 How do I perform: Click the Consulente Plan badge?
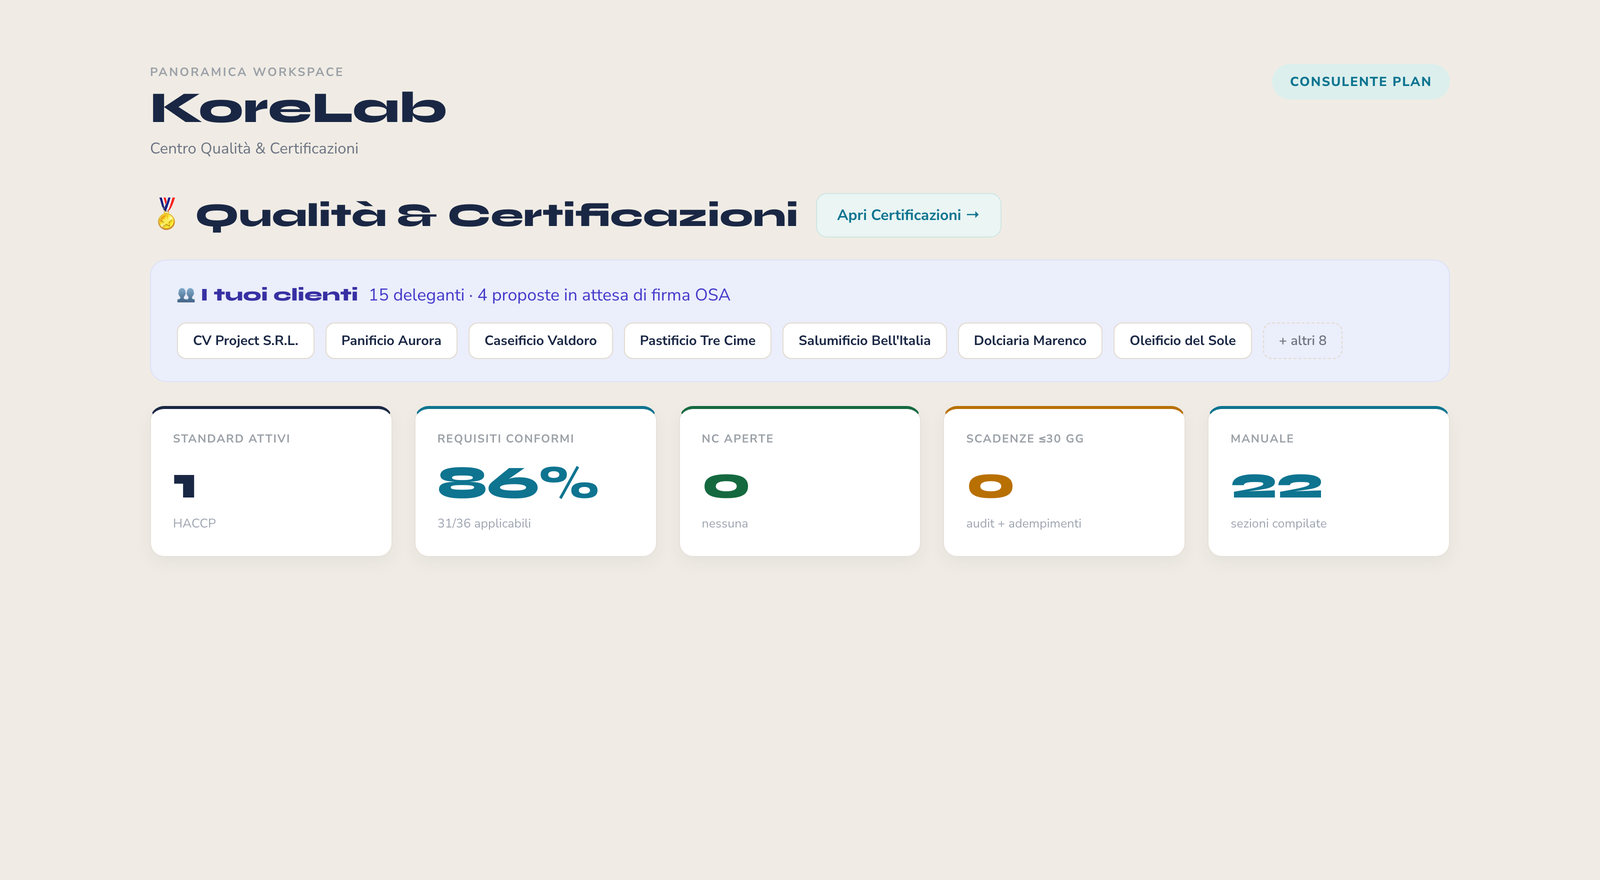pyautogui.click(x=1360, y=82)
